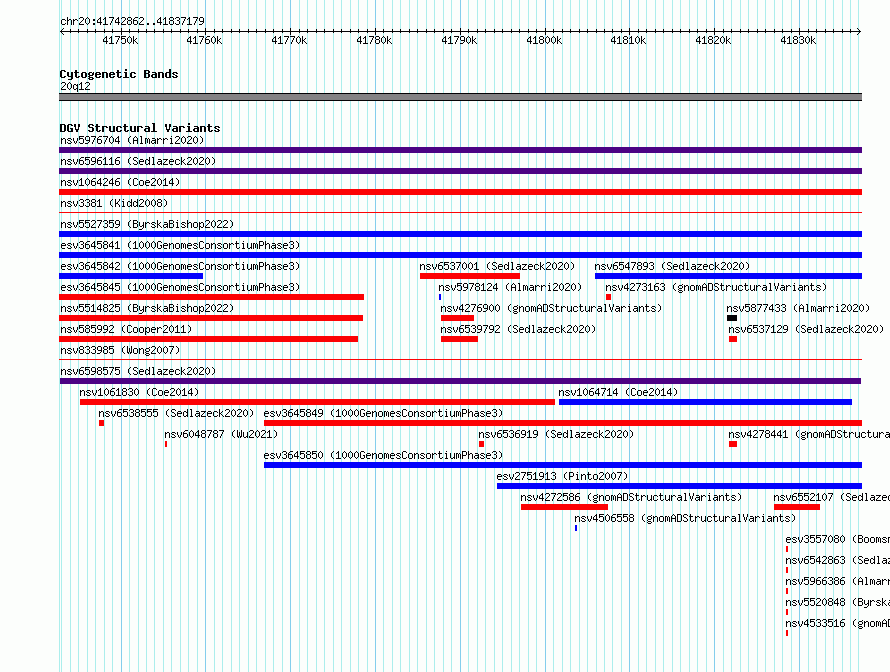Screen dimensions: 890x672
Task: Open nsv4506558 (gnomADStructuralVariants) label
Action: tap(685, 518)
